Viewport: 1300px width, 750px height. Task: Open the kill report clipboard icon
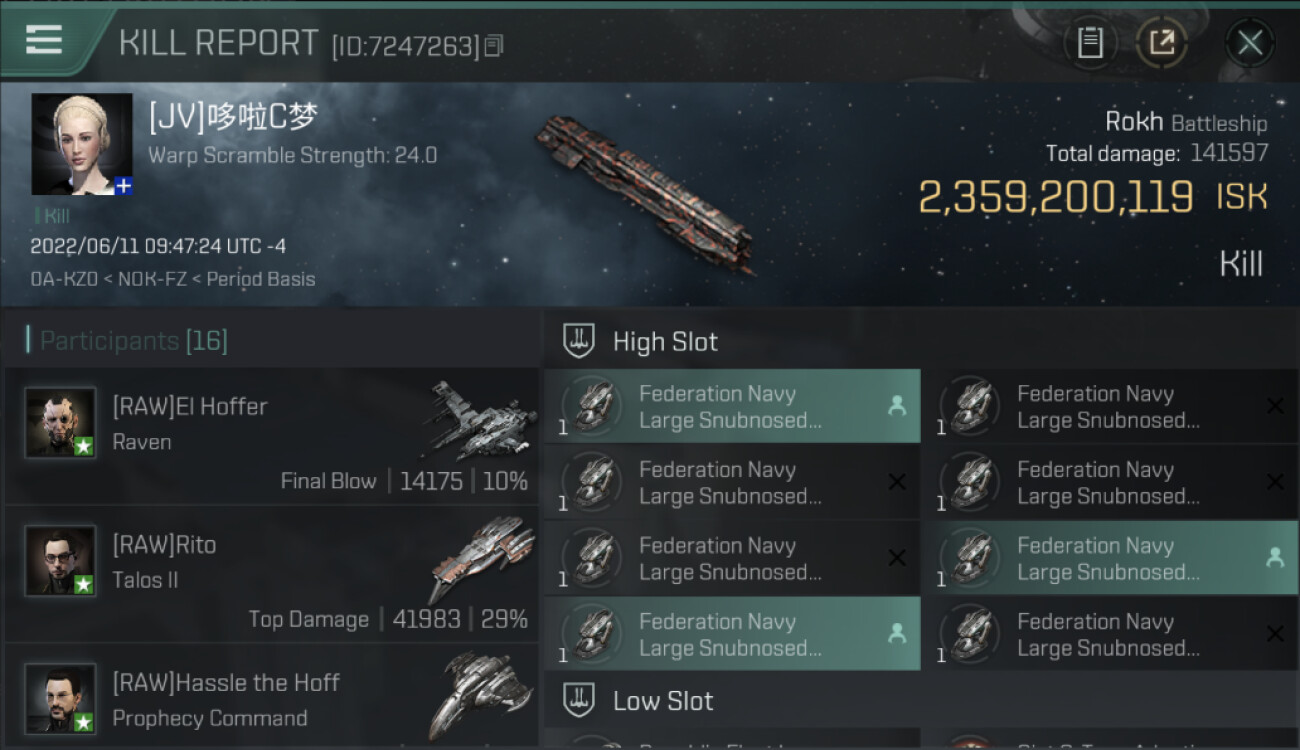click(1090, 43)
